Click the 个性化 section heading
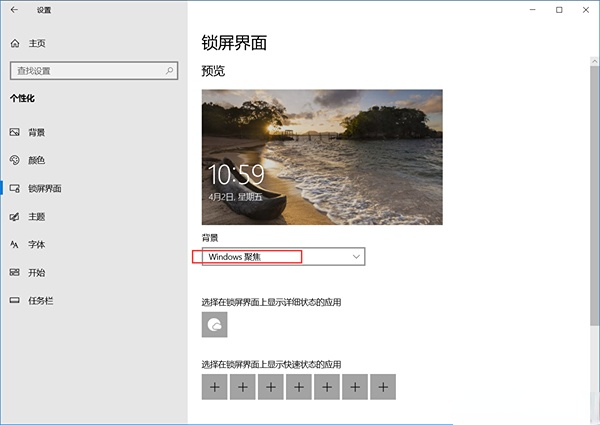The width and height of the screenshot is (600, 425). point(22,98)
